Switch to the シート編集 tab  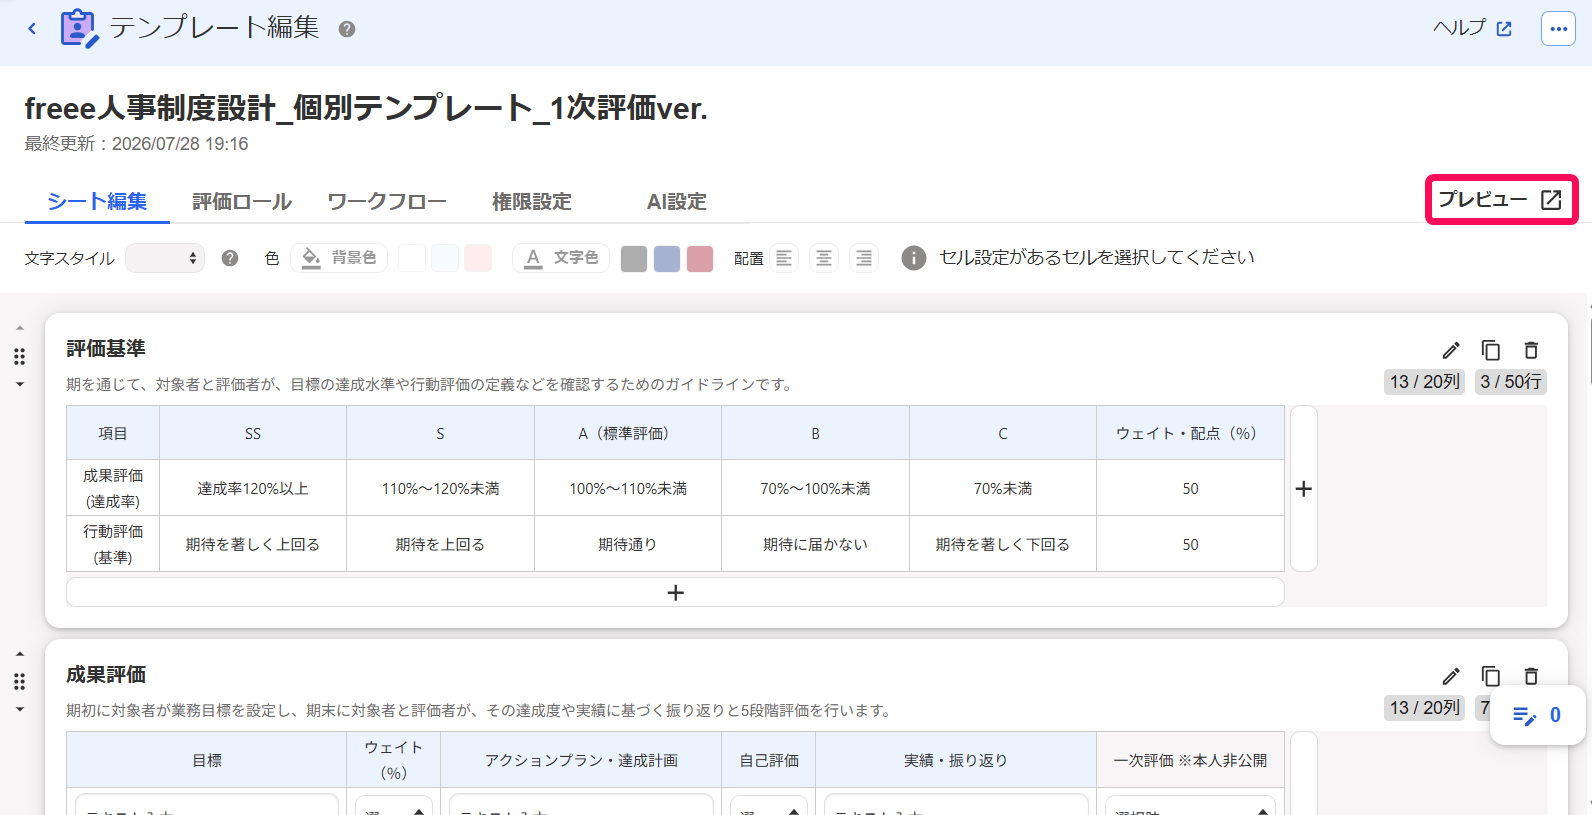pos(97,201)
